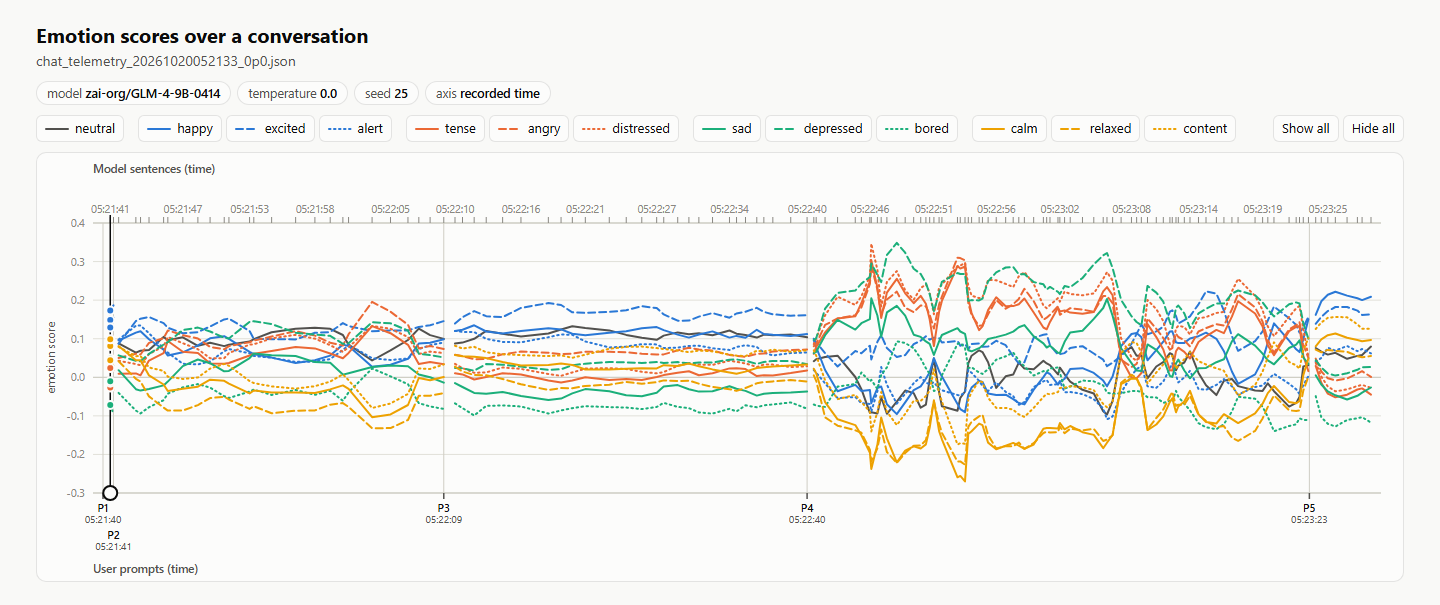Click the 05:23:25 time tick label
The width and height of the screenshot is (1440, 605).
(x=1328, y=209)
